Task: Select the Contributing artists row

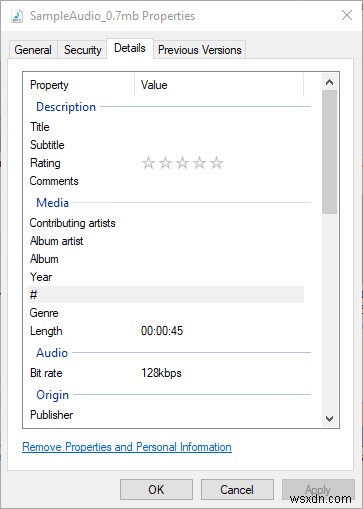Action: coord(166,223)
